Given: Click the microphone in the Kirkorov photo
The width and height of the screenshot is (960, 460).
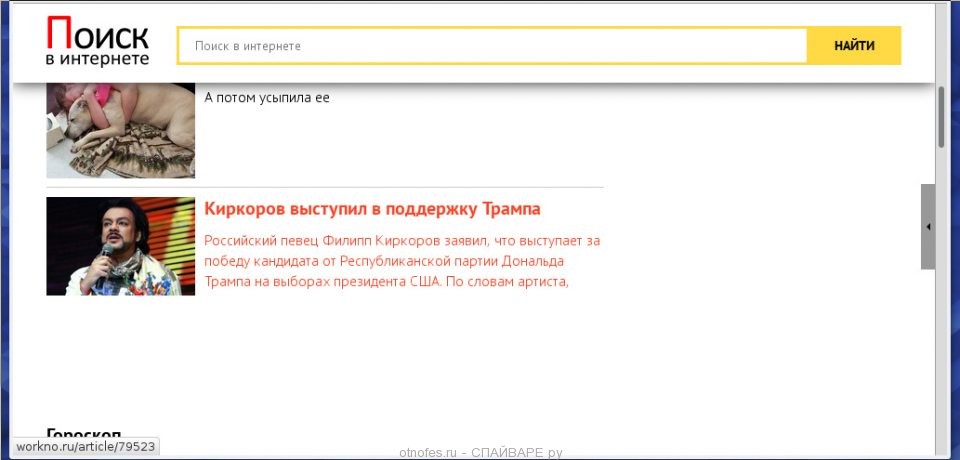Looking at the screenshot, I should [x=107, y=251].
